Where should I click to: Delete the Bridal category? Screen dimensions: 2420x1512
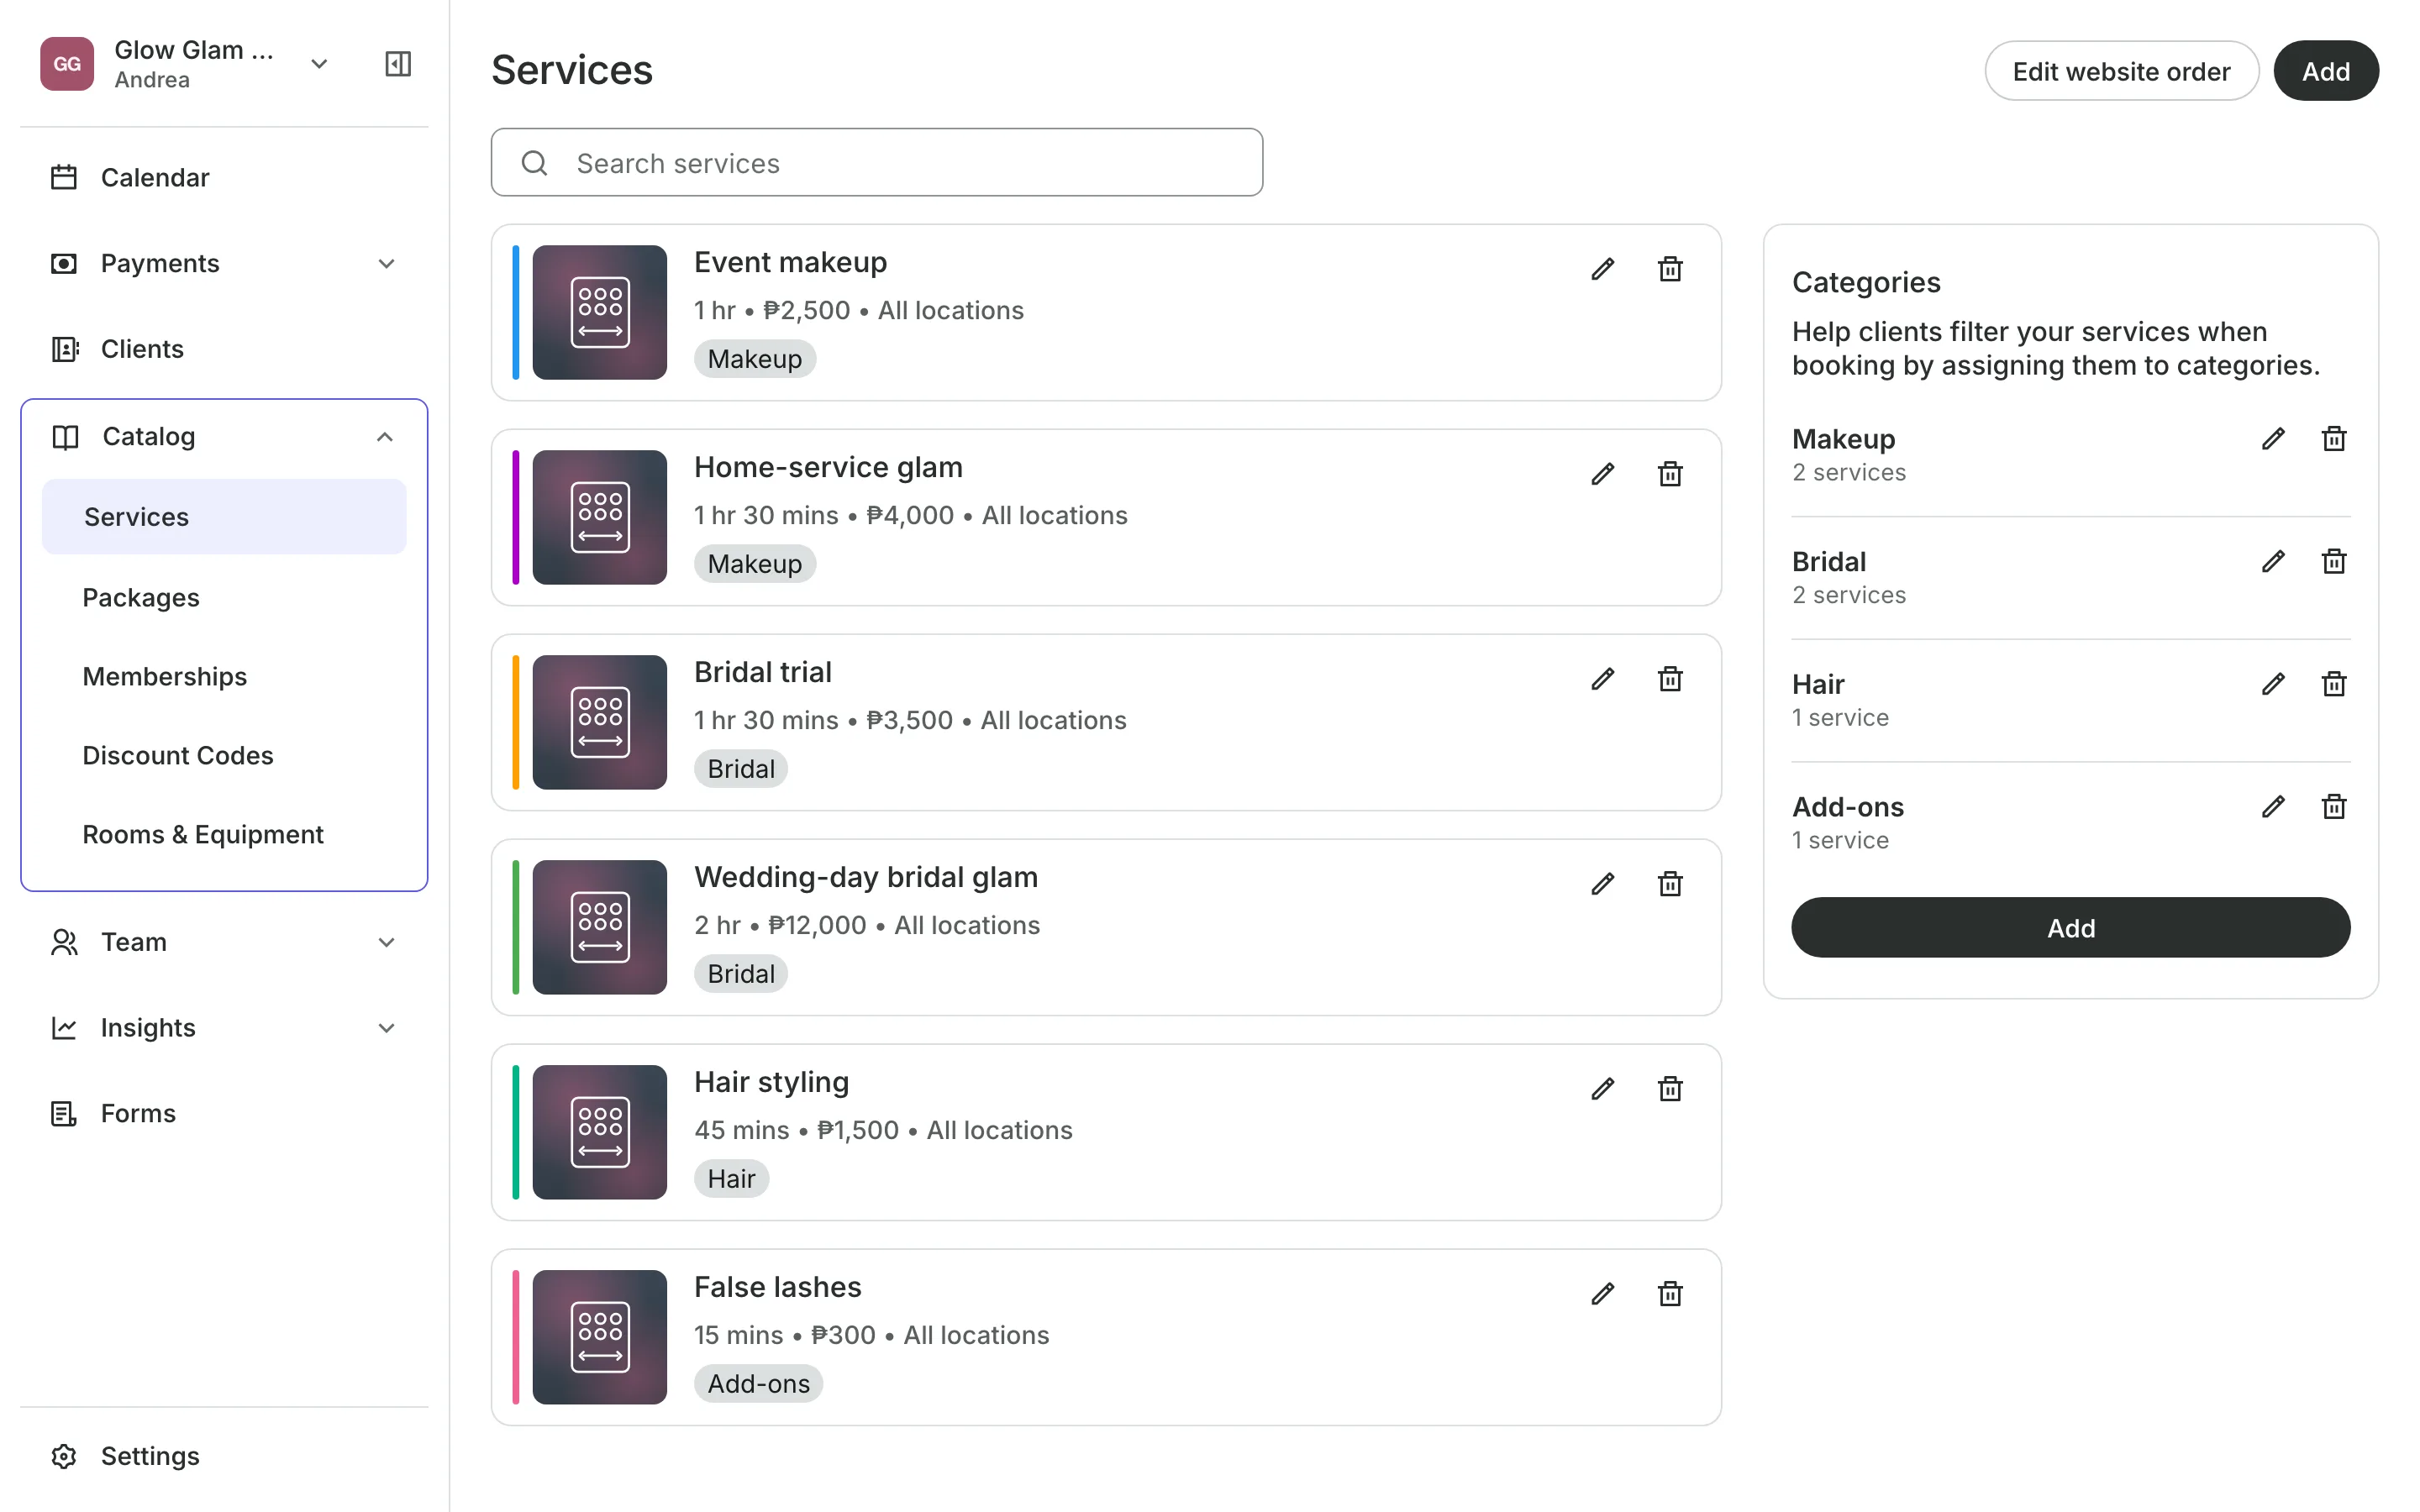click(x=2334, y=562)
